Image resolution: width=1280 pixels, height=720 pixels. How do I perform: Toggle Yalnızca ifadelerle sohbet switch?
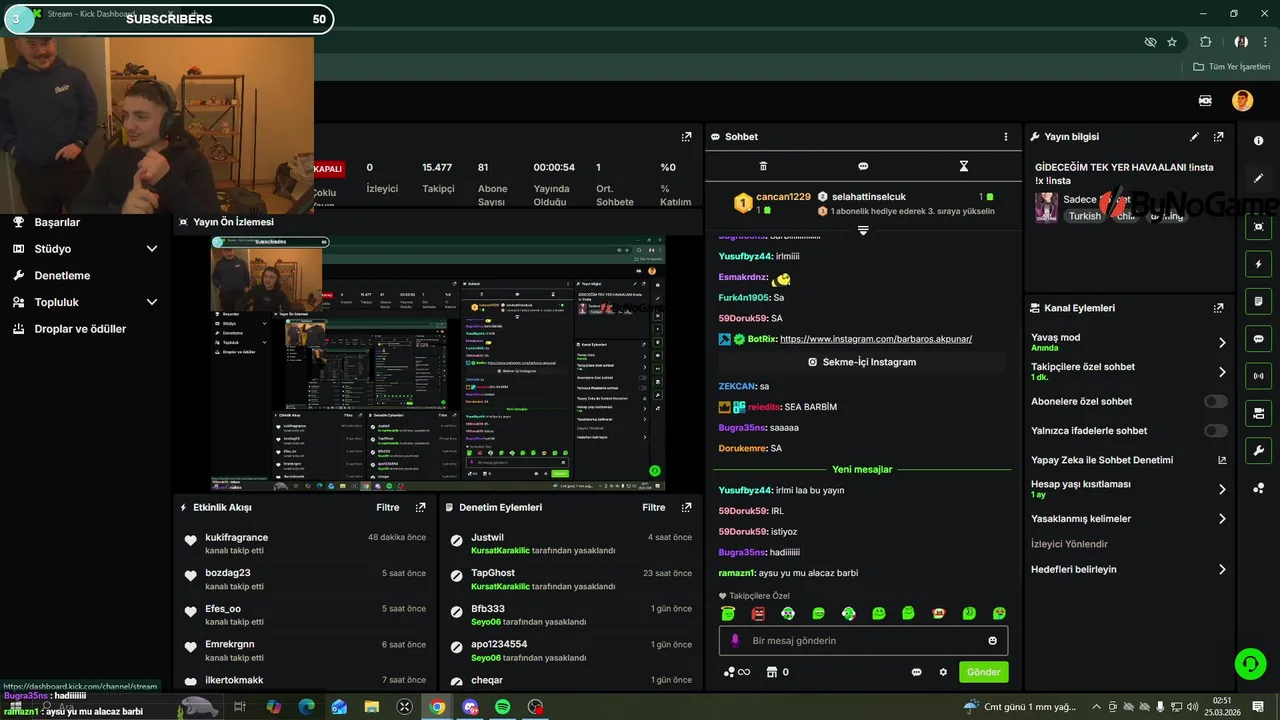(1215, 431)
